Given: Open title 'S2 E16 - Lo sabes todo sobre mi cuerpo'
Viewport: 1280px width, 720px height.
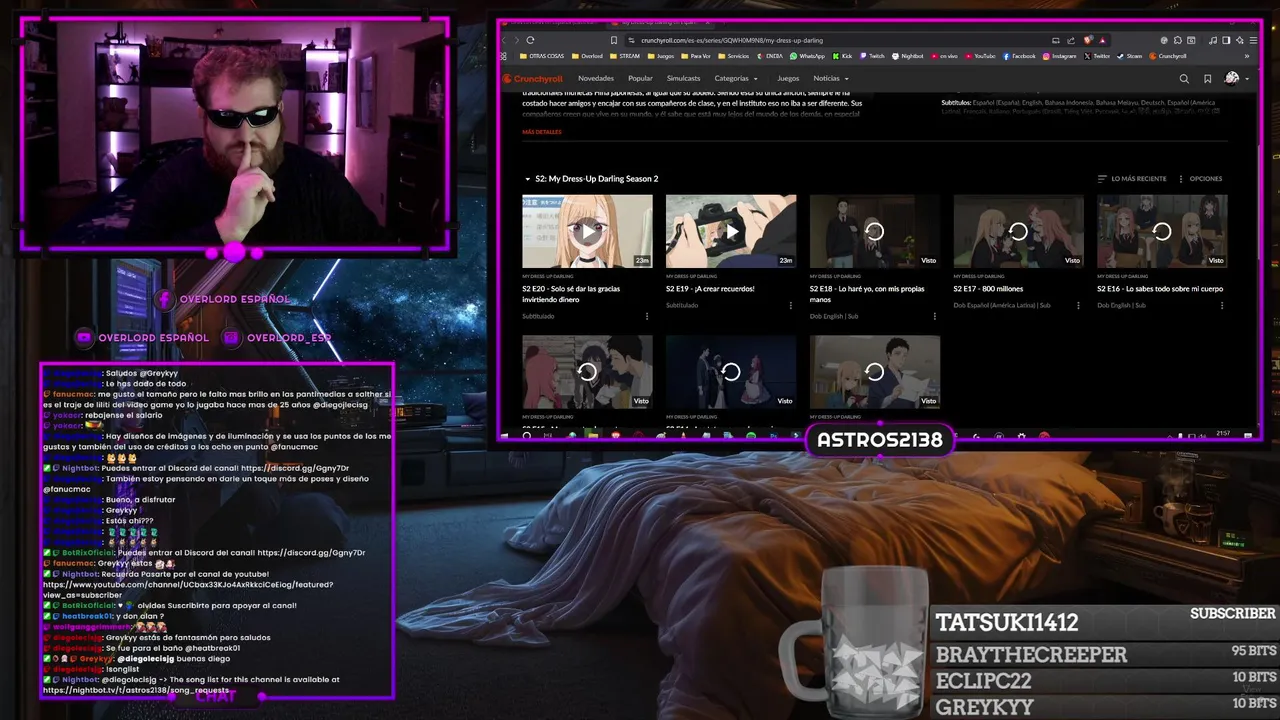Looking at the screenshot, I should click(1160, 289).
